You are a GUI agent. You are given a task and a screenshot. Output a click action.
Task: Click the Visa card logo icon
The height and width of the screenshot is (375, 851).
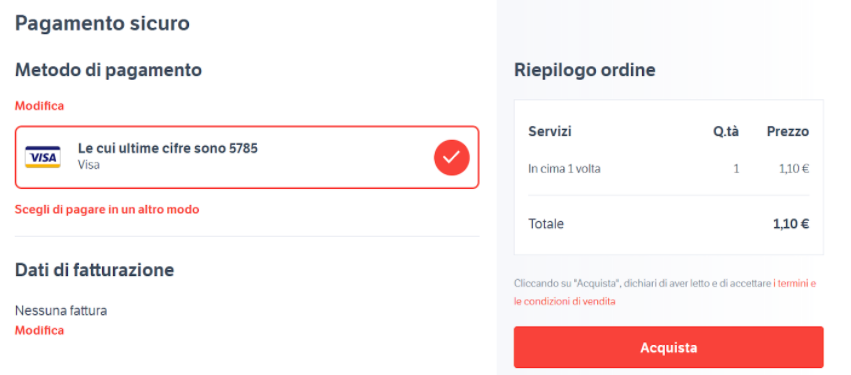43,157
